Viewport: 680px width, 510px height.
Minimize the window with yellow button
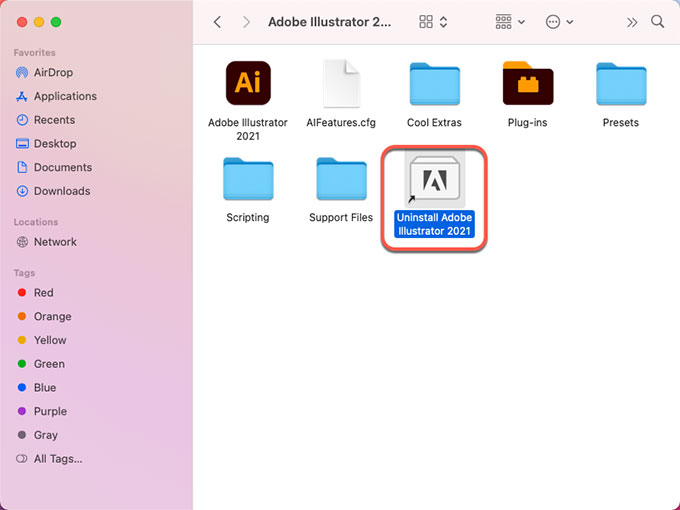[x=39, y=22]
